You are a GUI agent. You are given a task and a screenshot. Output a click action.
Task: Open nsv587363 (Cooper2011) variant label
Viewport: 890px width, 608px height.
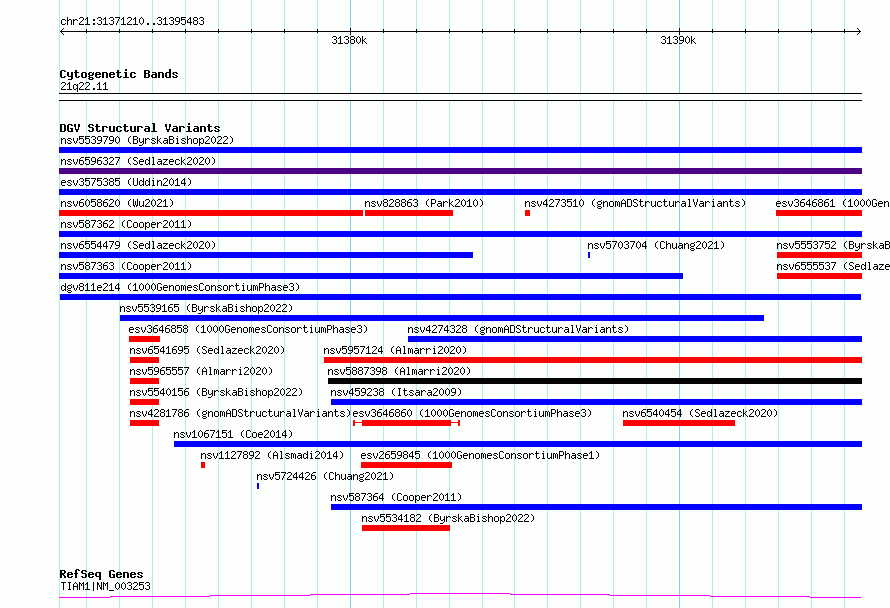point(126,266)
